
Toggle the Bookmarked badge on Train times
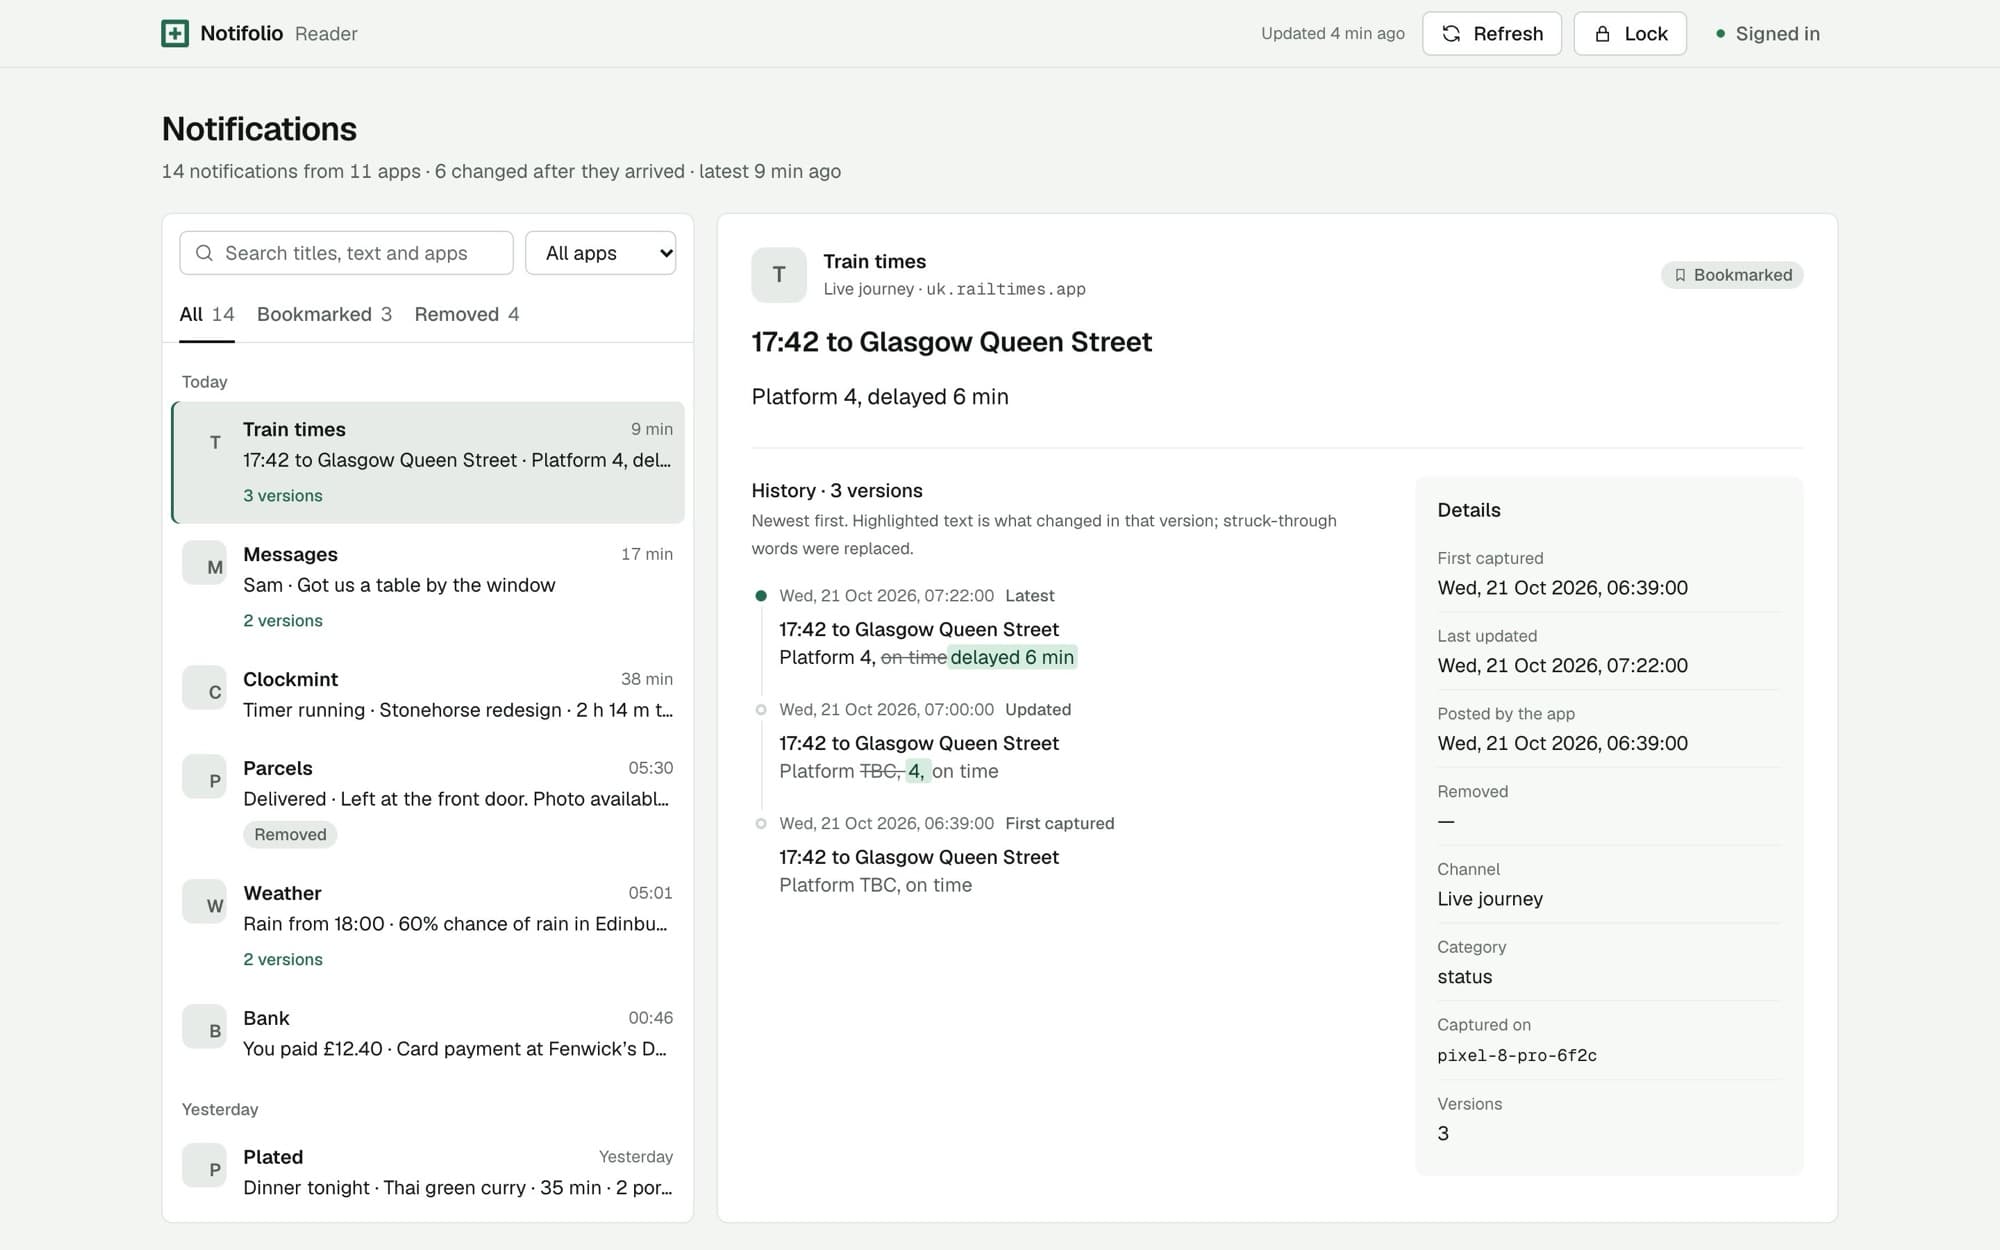pos(1732,275)
